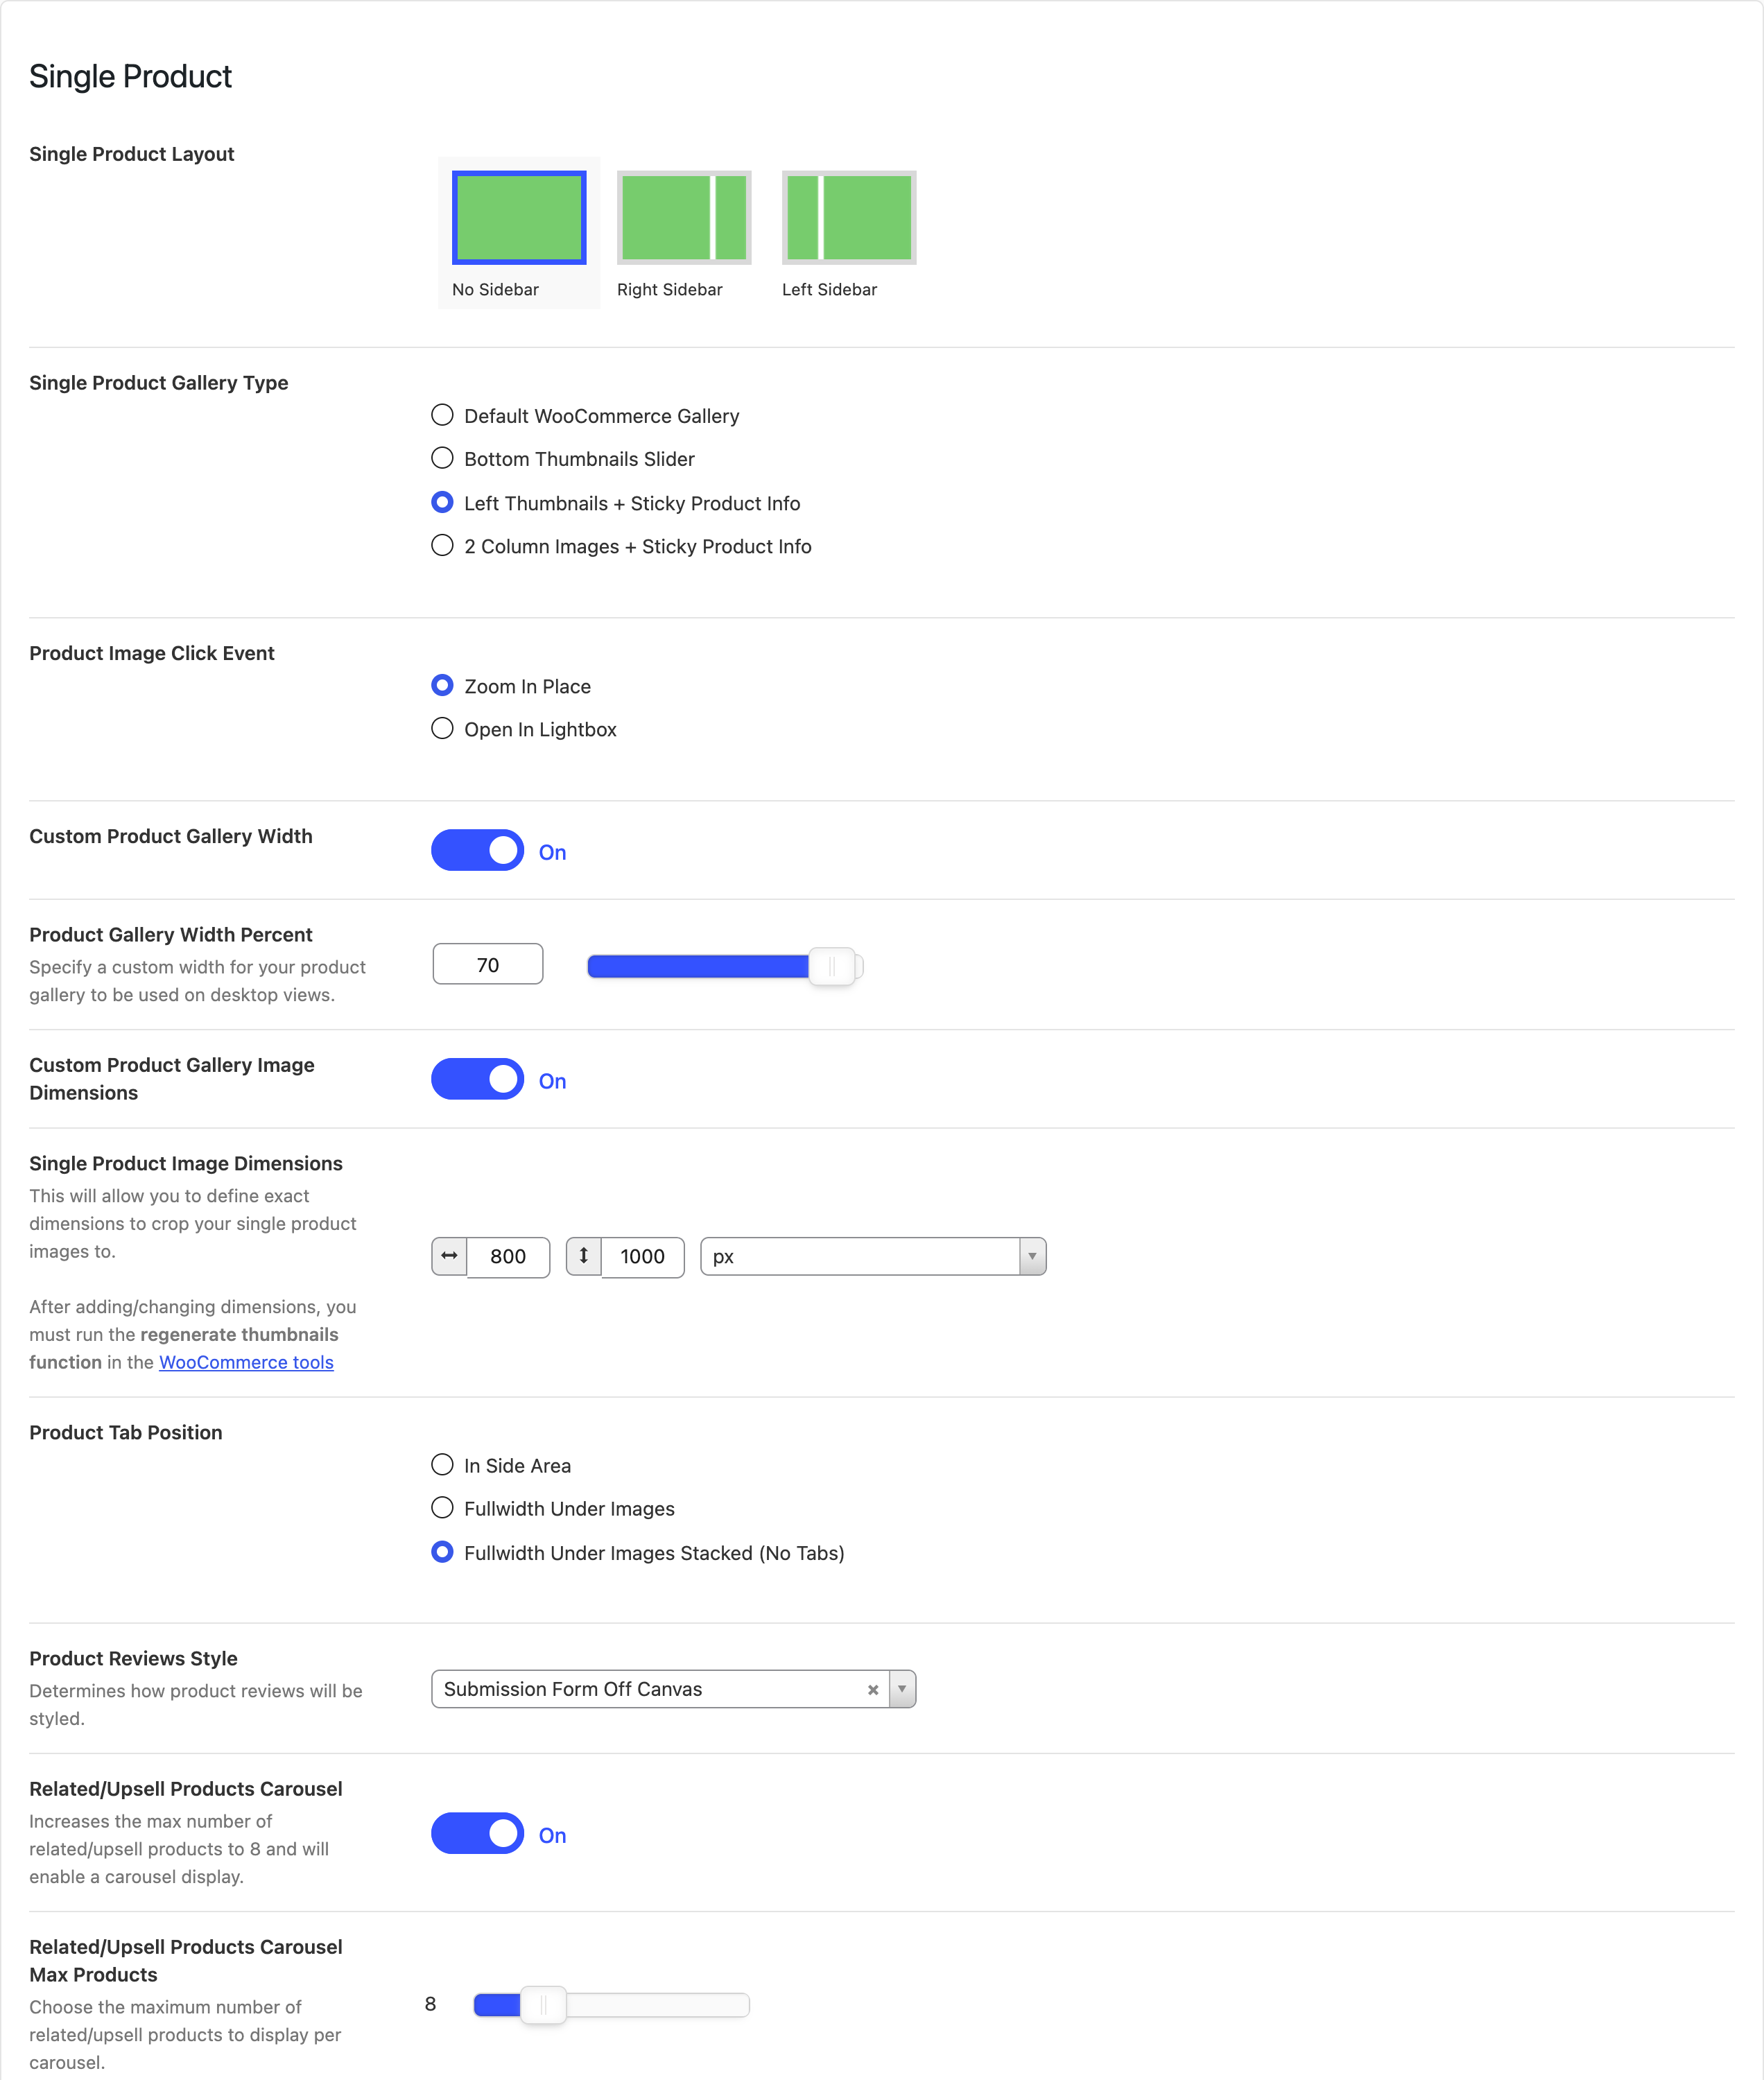Pick the Left Sidebar layout image

[849, 217]
